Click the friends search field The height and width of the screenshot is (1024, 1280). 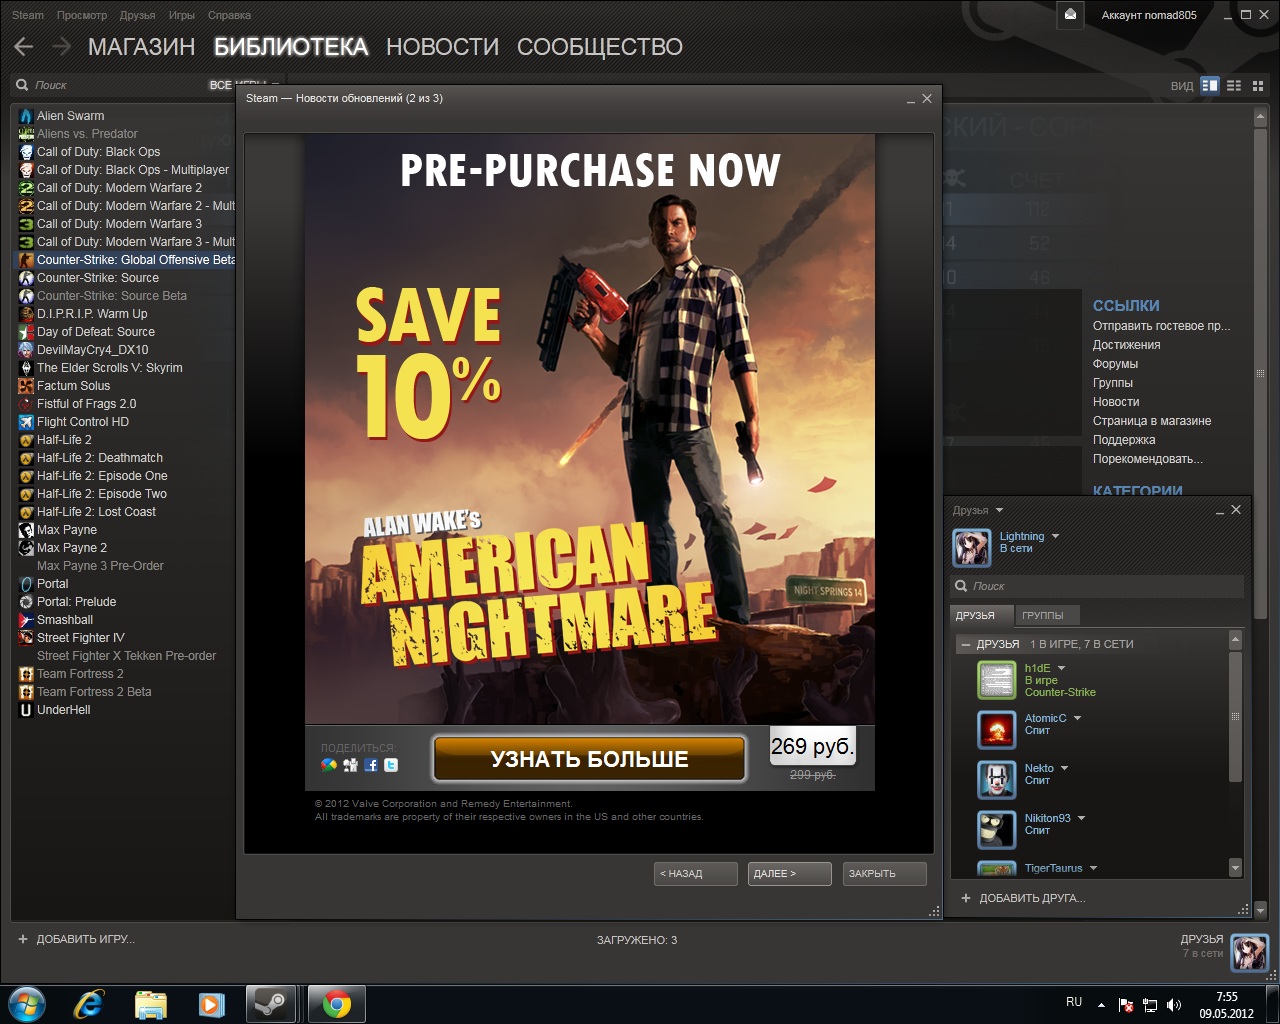tap(1098, 586)
